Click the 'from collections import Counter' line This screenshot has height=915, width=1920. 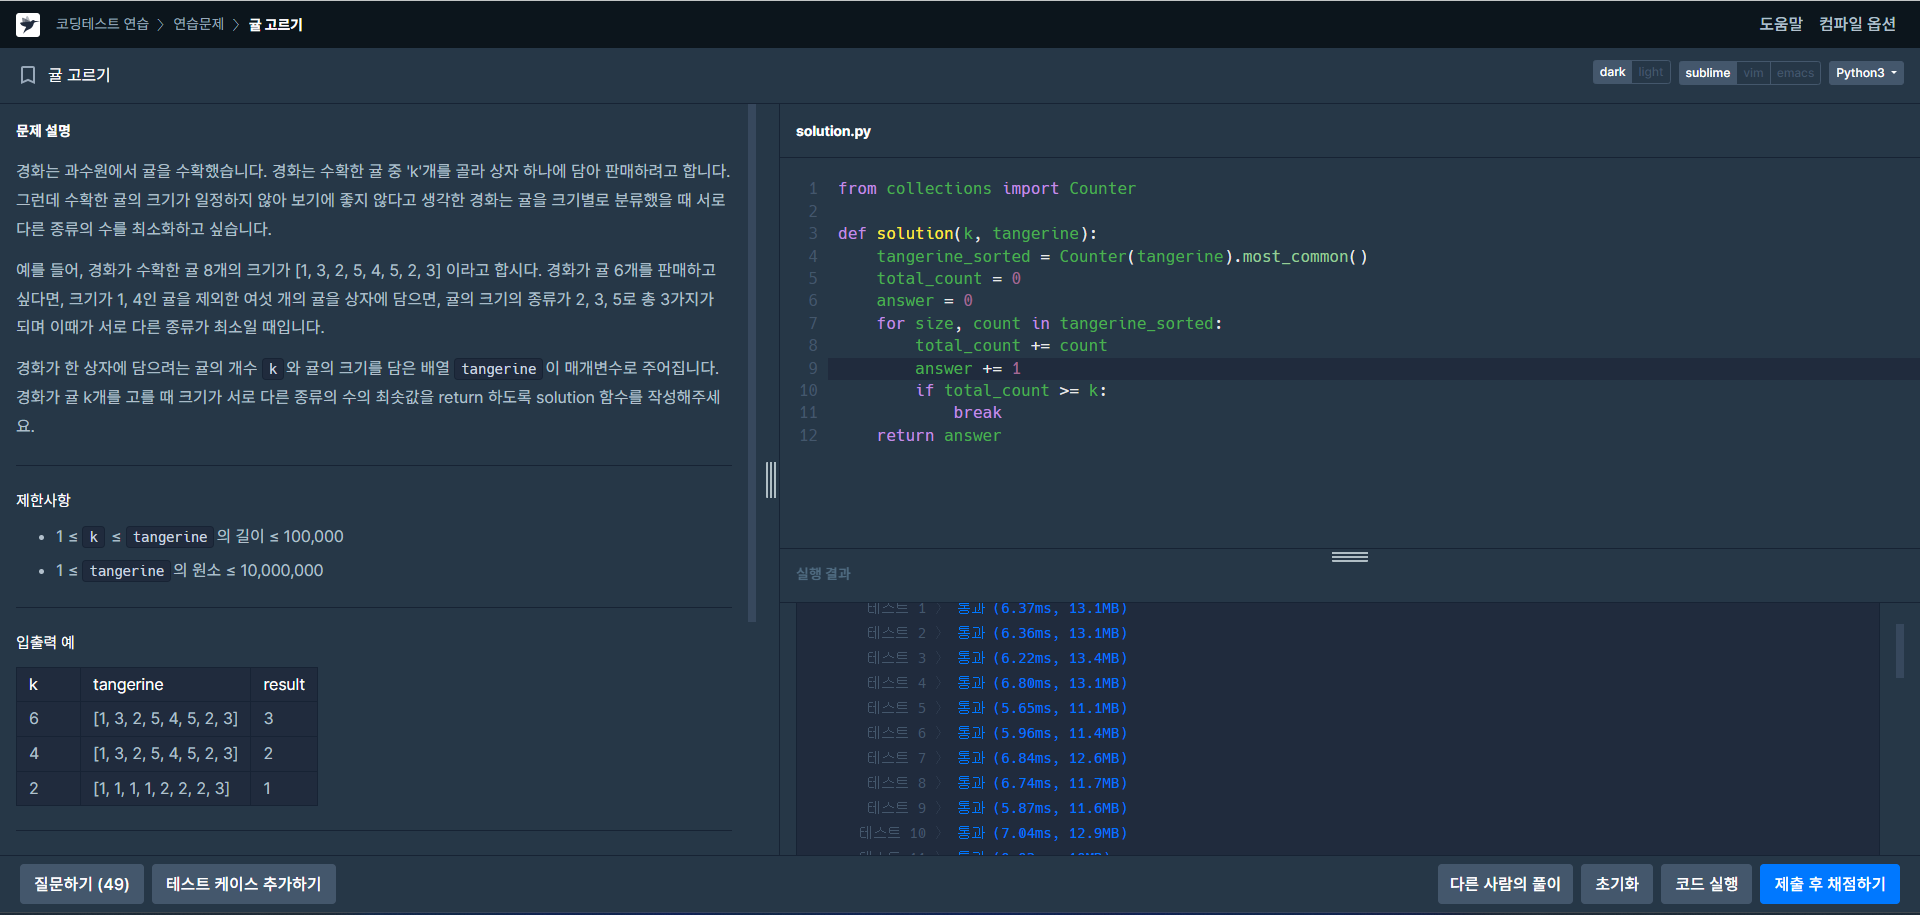tap(987, 189)
